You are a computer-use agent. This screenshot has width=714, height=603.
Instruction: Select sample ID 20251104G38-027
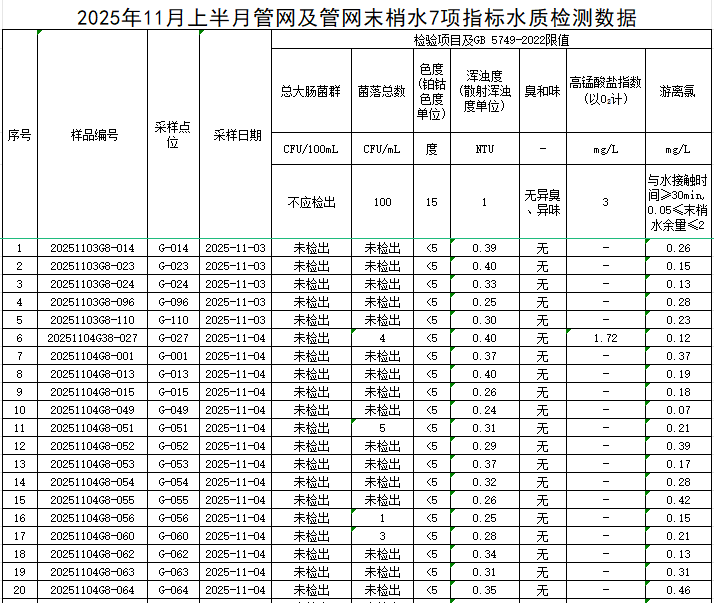click(x=92, y=338)
